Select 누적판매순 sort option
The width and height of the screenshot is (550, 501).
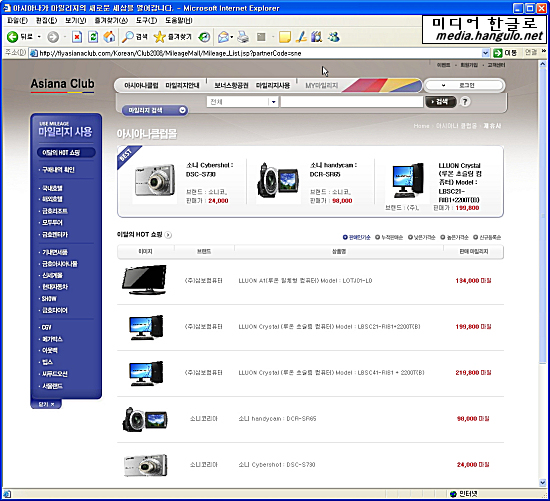(389, 238)
